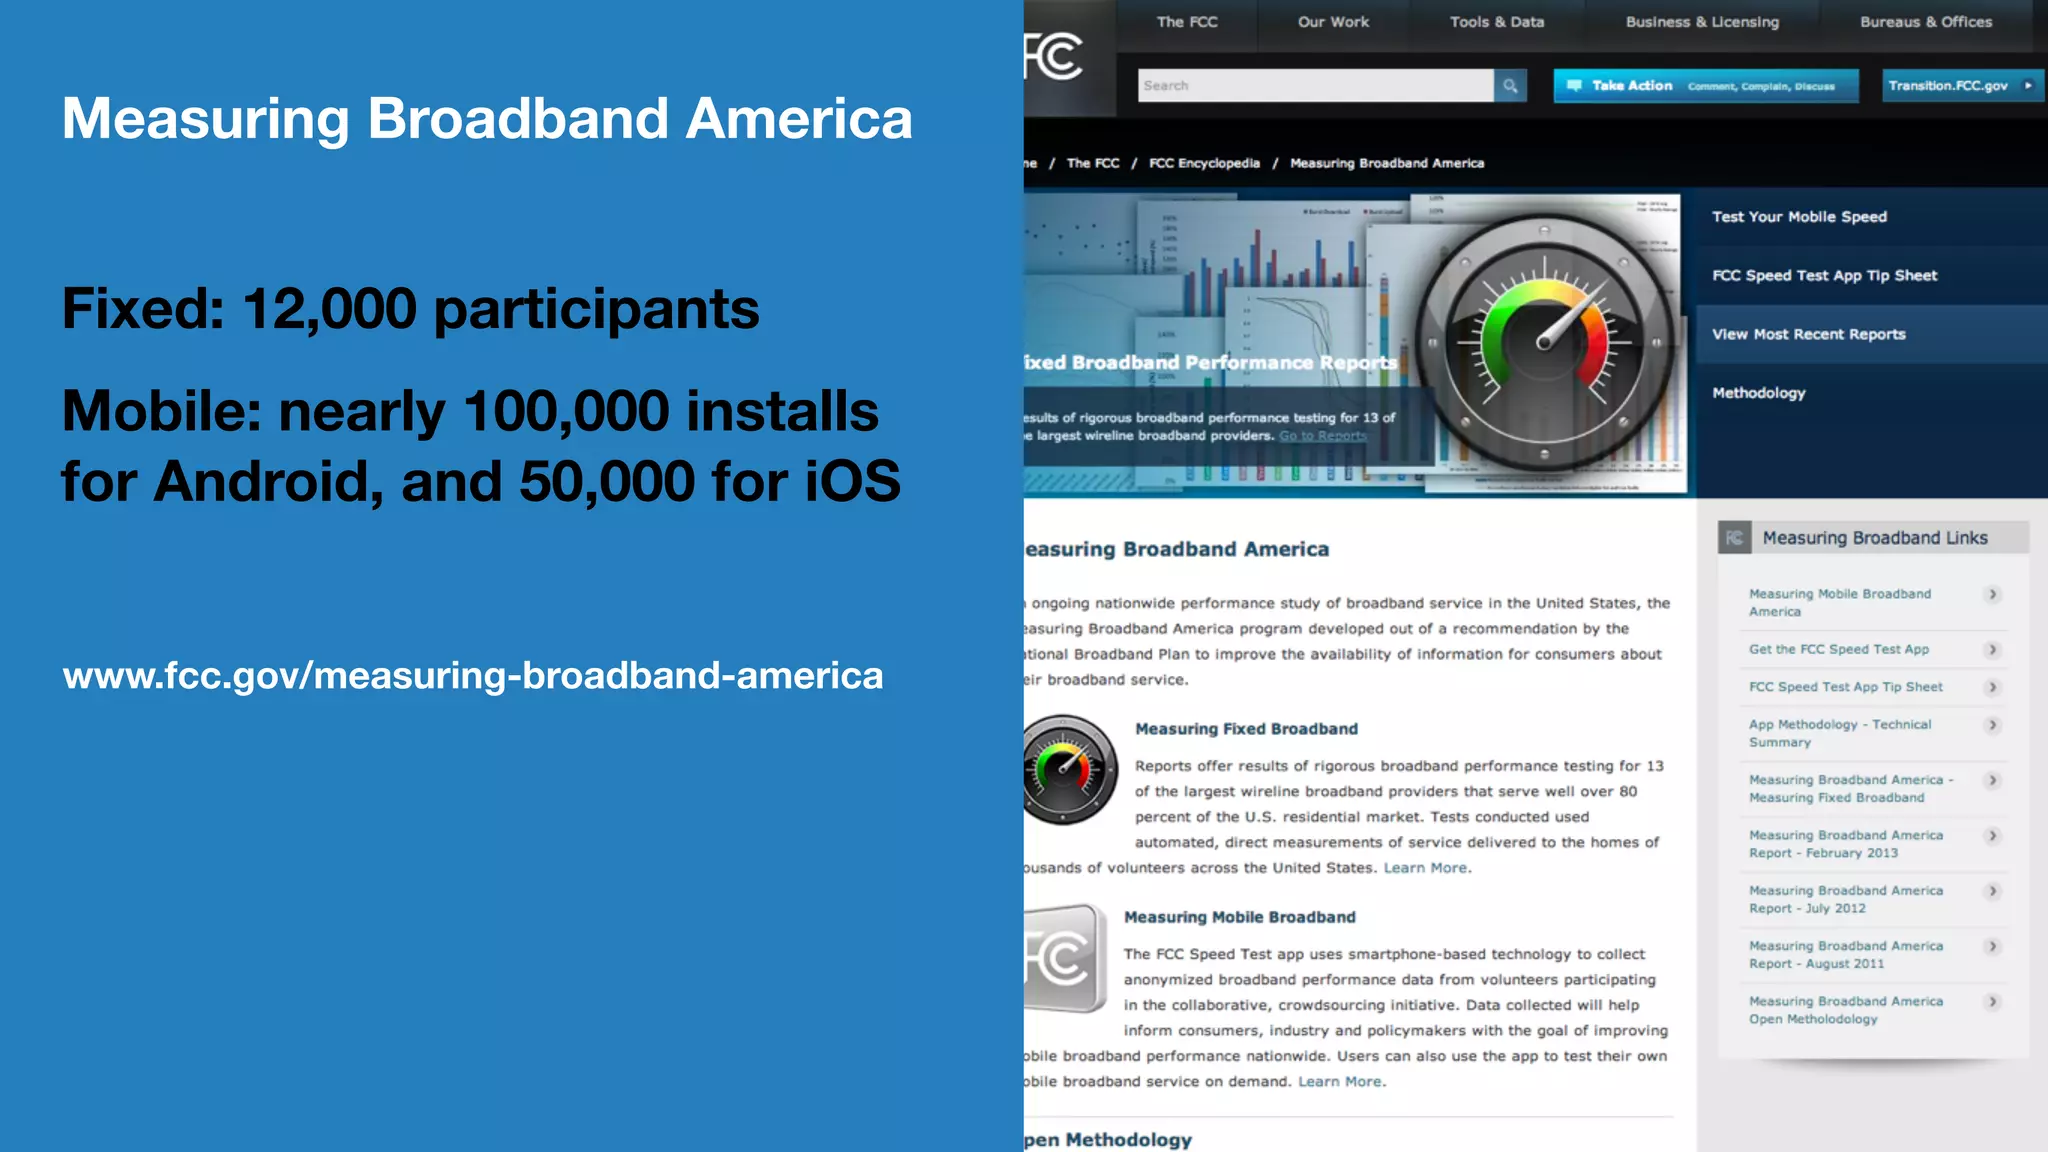Click the FCC app icon beside Measuring Mobile Broadband
The height and width of the screenshot is (1152, 2048).
pos(1064,959)
